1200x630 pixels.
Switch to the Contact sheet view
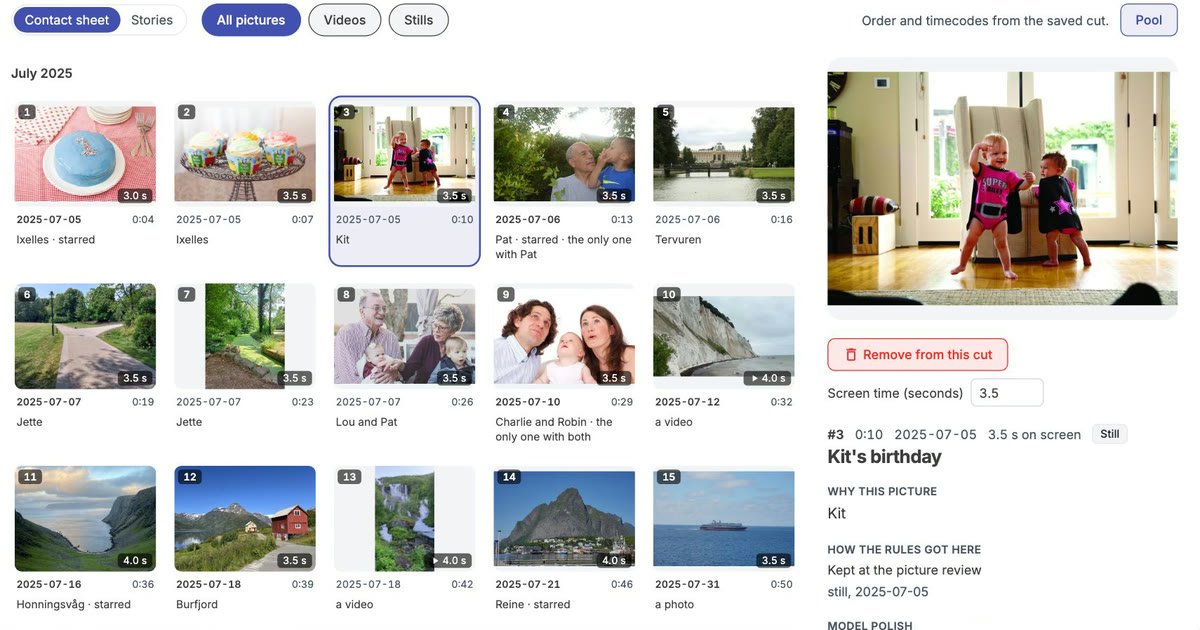pos(67,20)
